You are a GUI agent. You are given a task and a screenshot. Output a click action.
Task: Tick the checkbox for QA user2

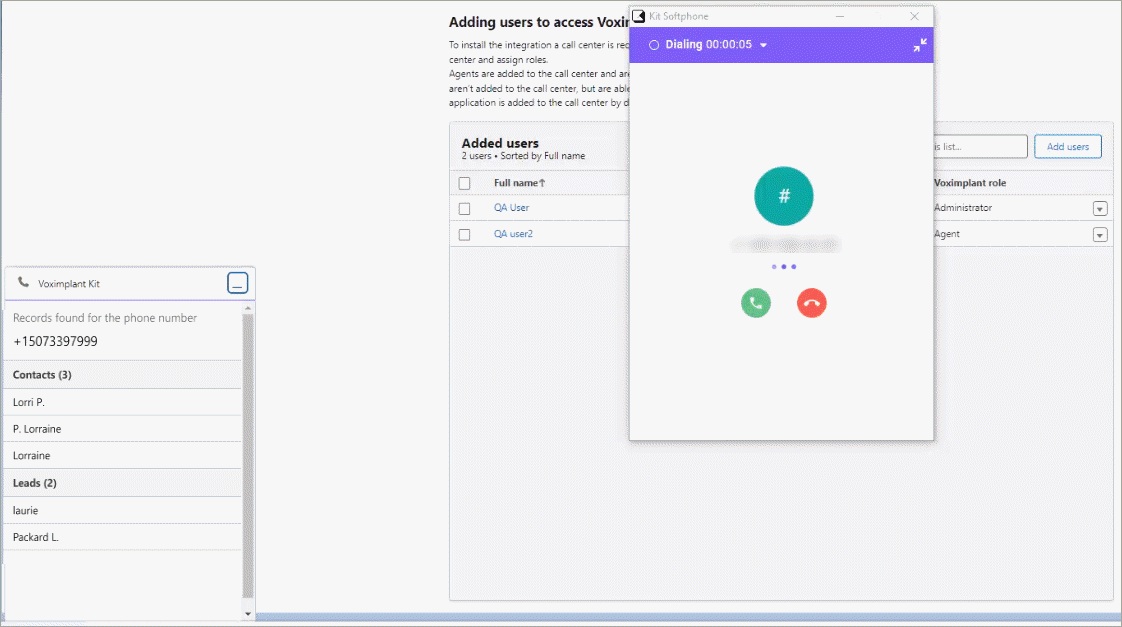[464, 235]
